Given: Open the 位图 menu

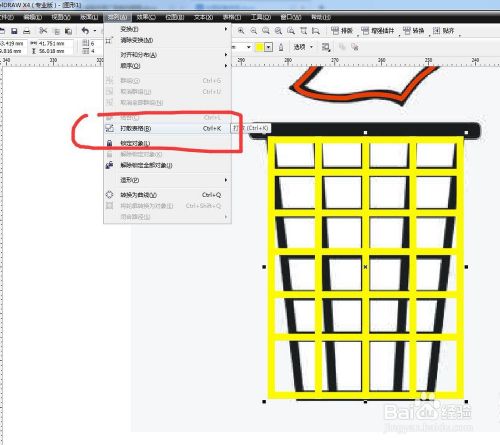Looking at the screenshot, I should pyautogui.click(x=175, y=17).
